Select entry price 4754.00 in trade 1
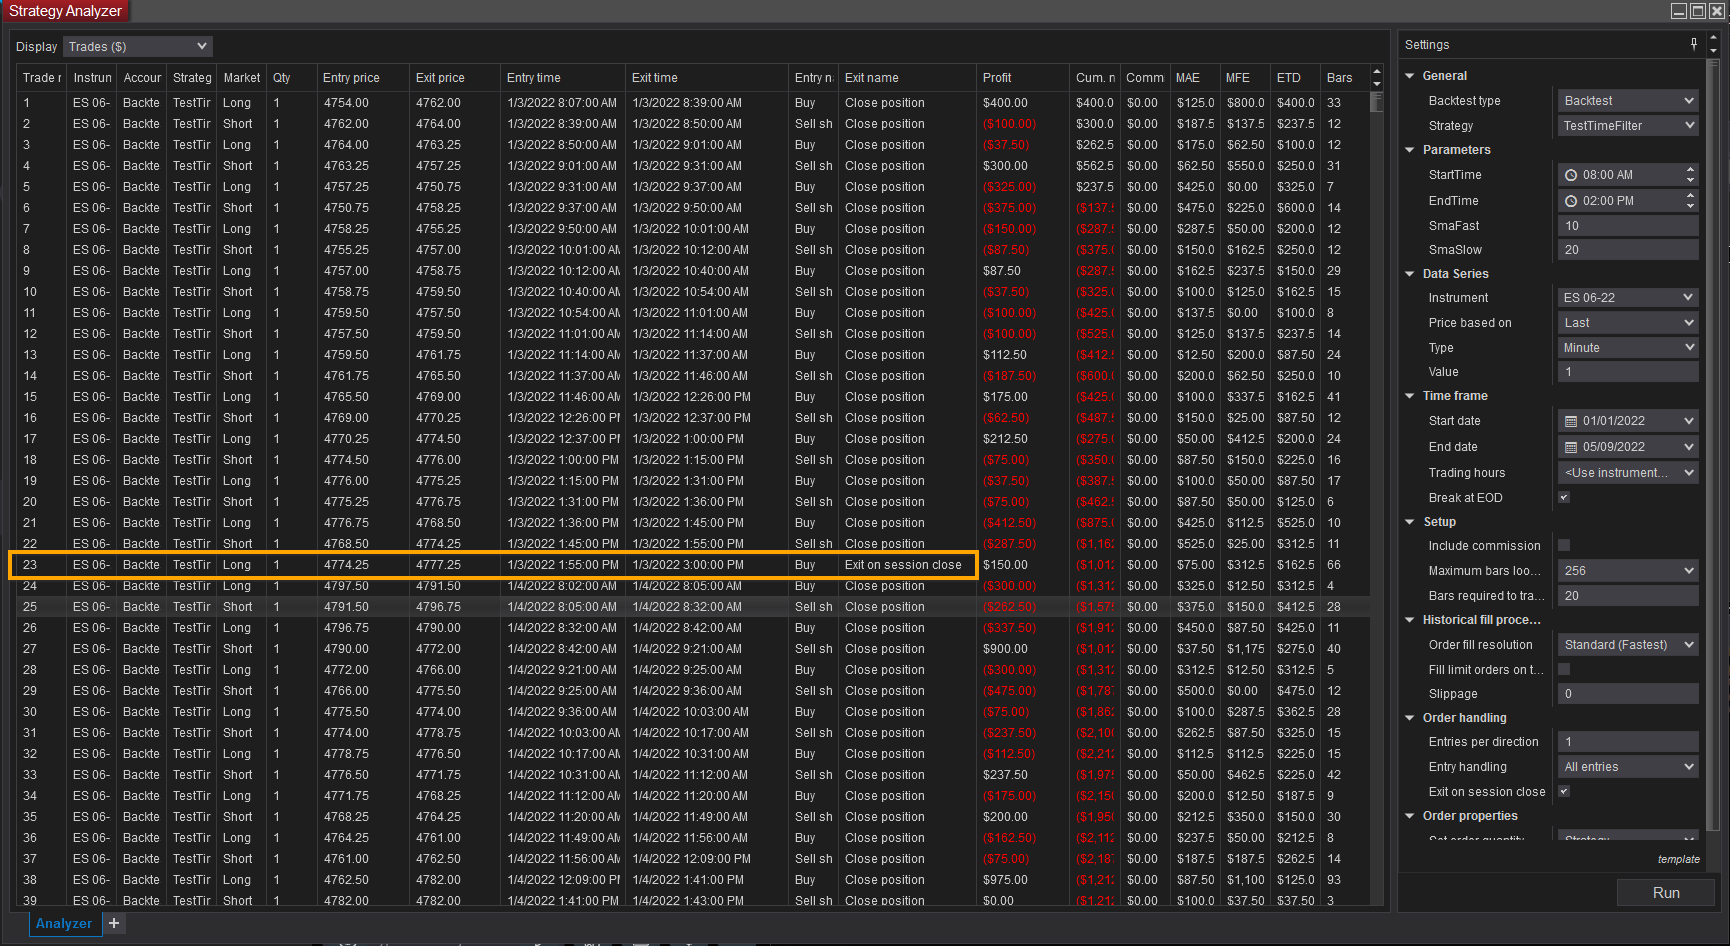 362,103
